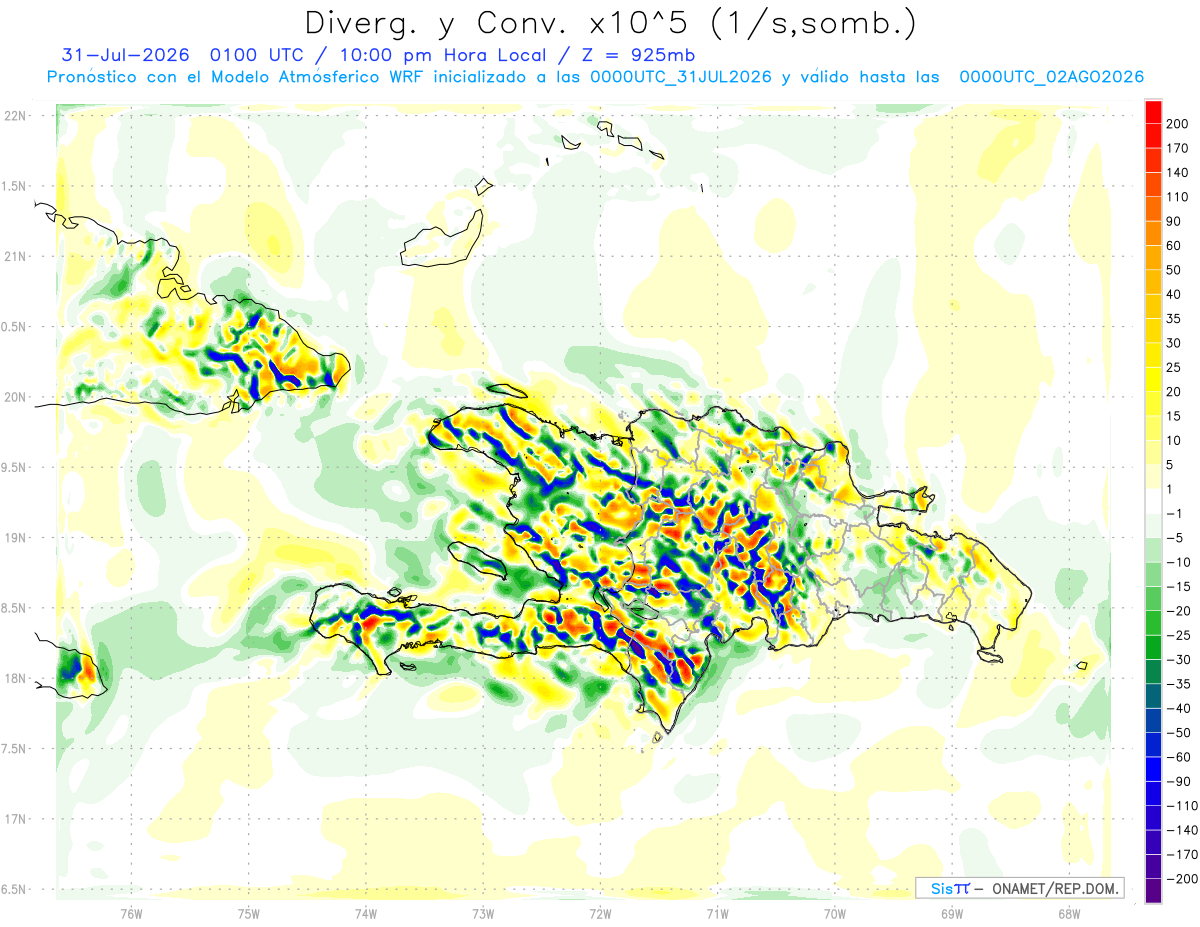Click the colorbar value "170" in the red range
Viewport: 1200px width, 927px height.
tap(1178, 148)
